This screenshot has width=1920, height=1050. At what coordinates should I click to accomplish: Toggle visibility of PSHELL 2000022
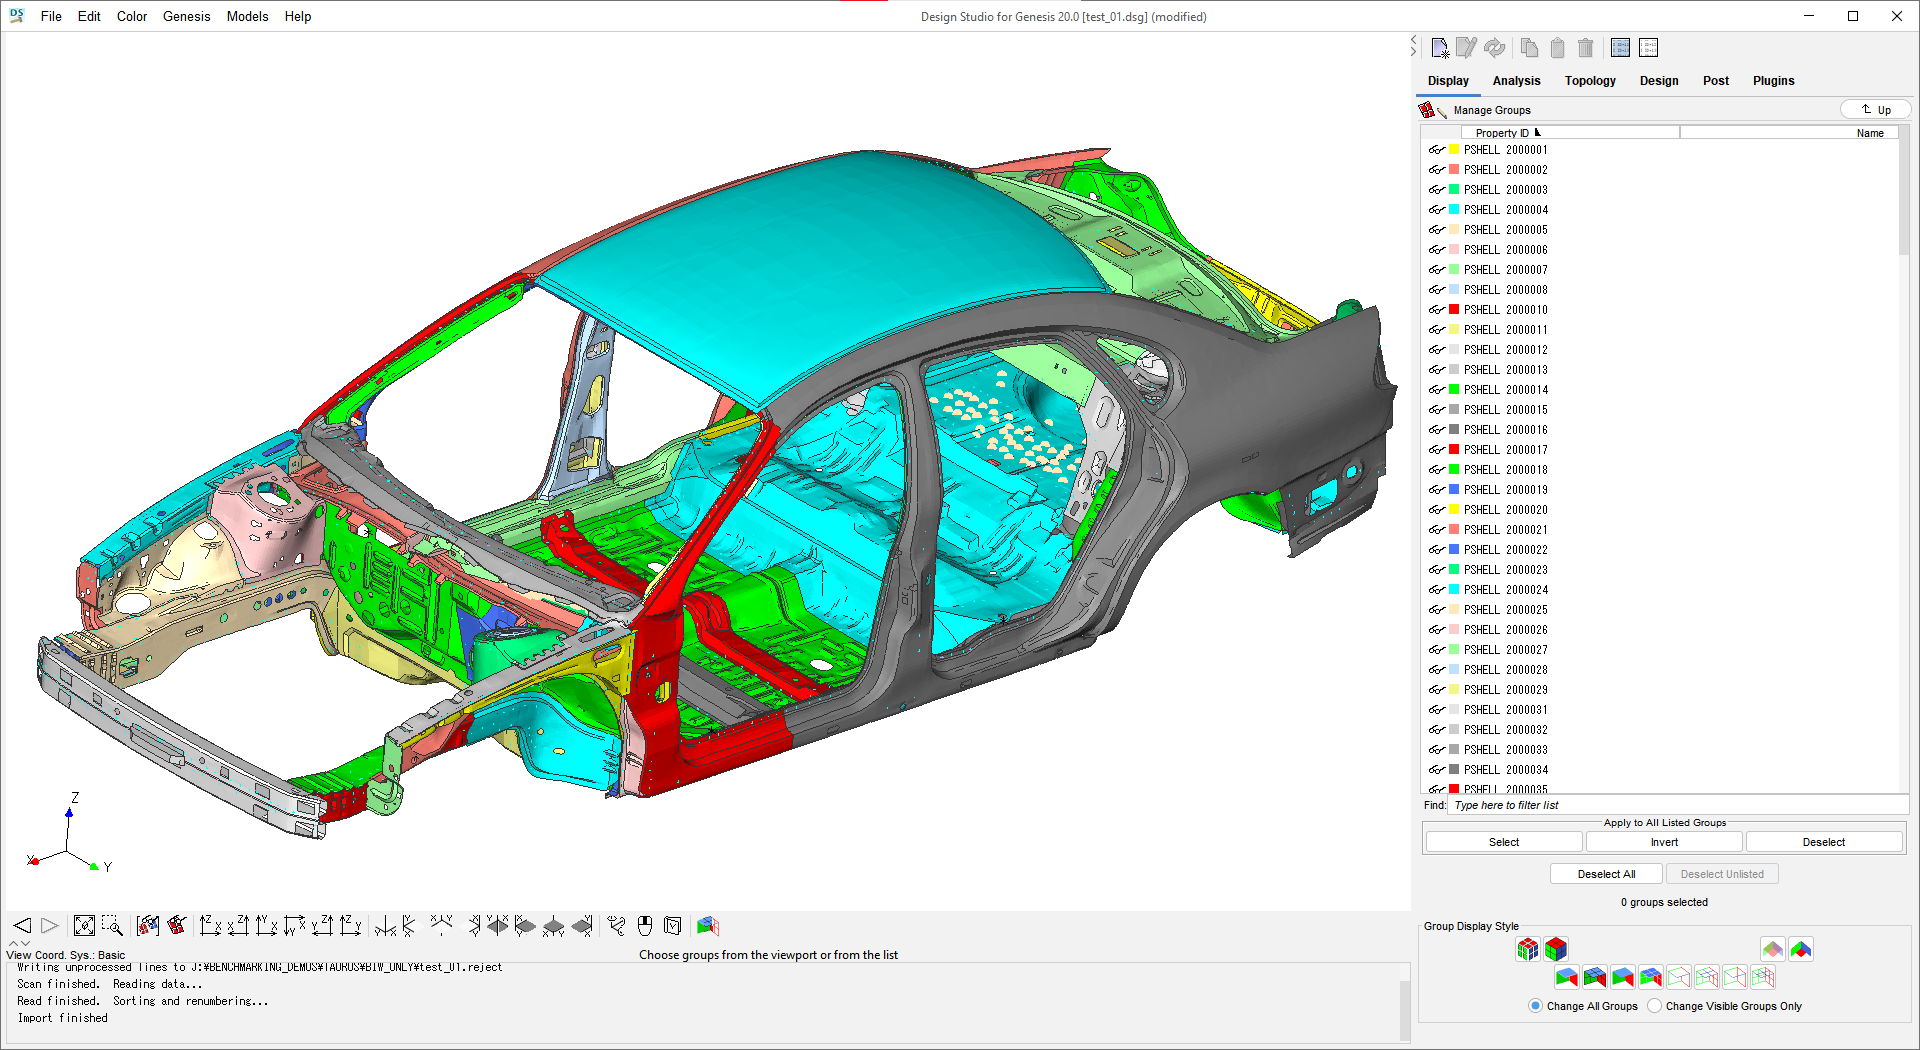pos(1437,550)
